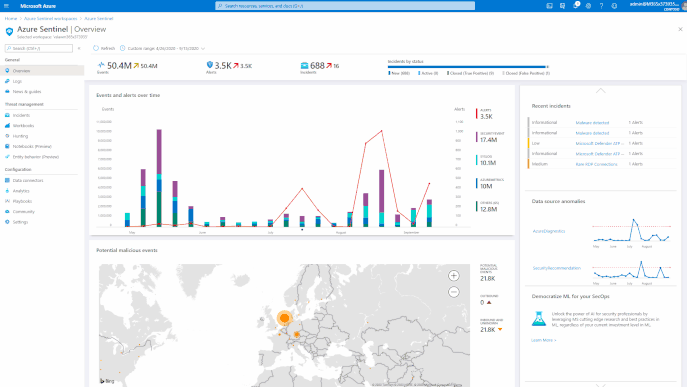The height and width of the screenshot is (387, 687).
Task: Collapse the left navigation pane
Action: click(79, 48)
